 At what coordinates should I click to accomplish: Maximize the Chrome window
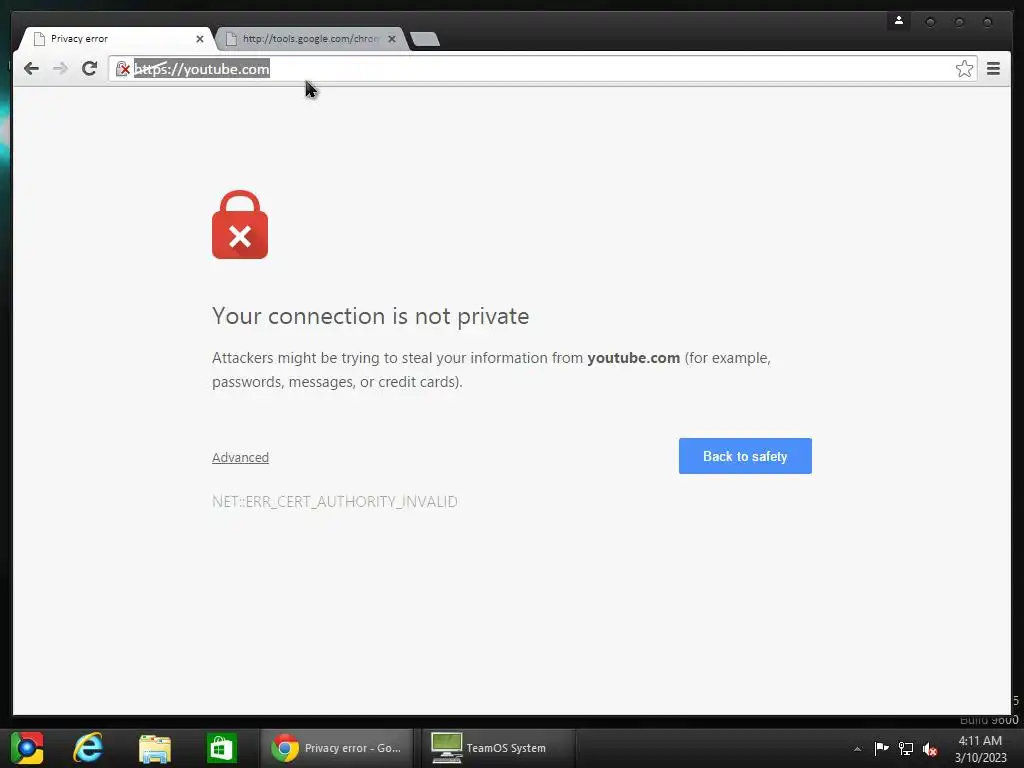tap(959, 22)
